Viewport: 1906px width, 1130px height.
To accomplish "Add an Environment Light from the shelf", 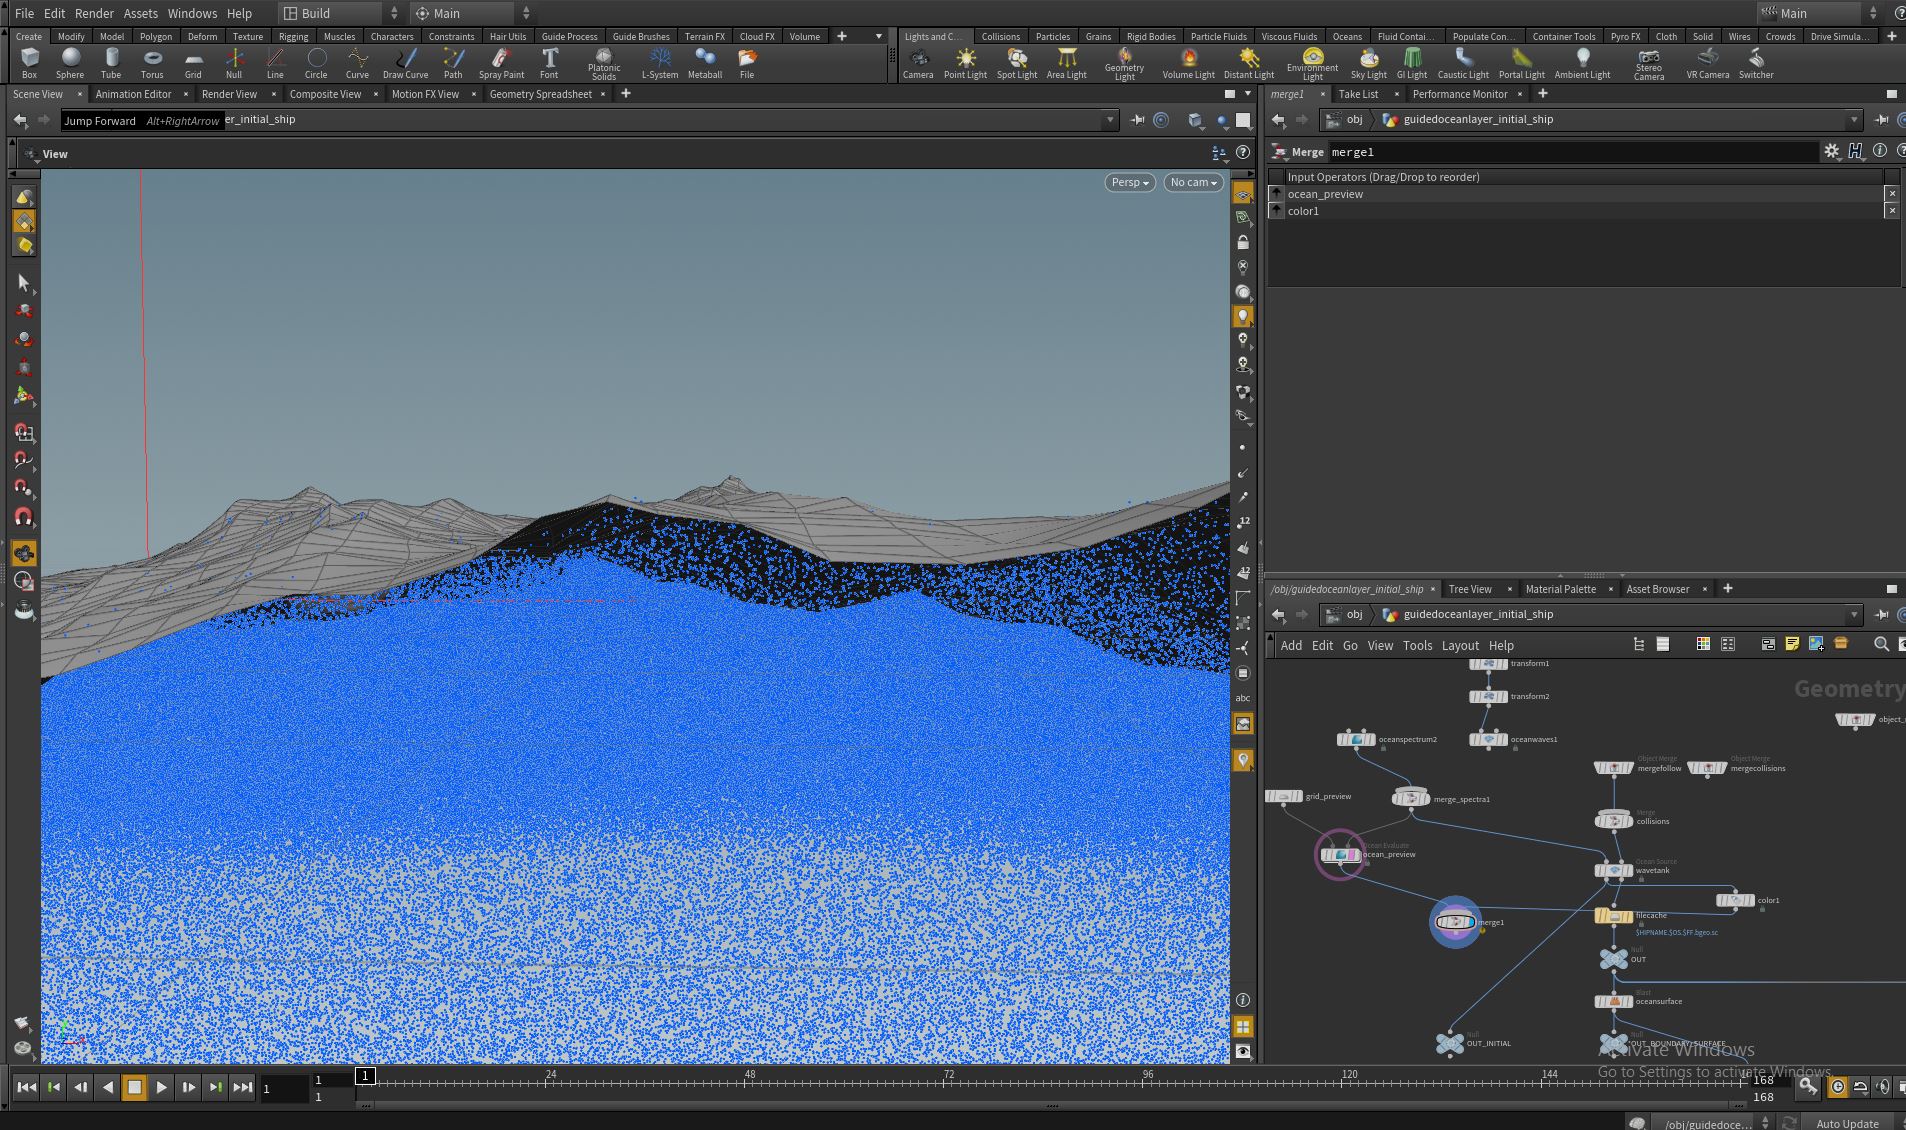I will point(1312,64).
